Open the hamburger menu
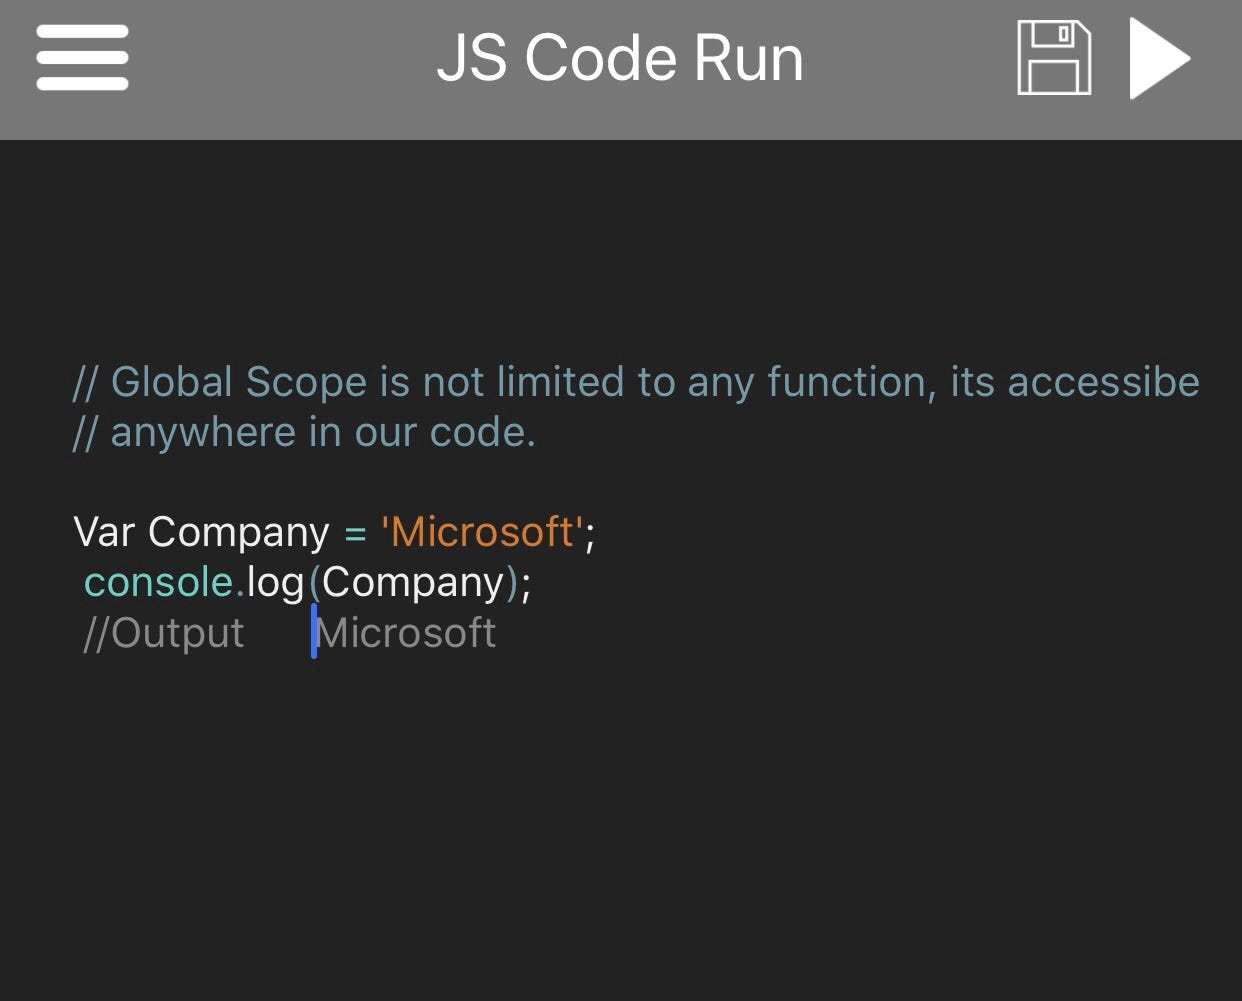This screenshot has height=1001, width=1242. point(82,58)
